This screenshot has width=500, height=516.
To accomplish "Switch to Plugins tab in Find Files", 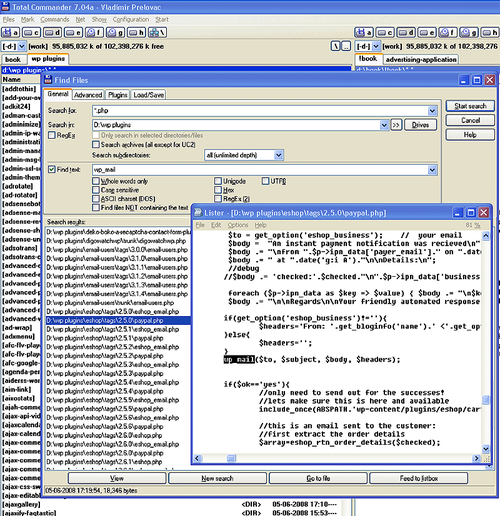I will click(x=118, y=95).
